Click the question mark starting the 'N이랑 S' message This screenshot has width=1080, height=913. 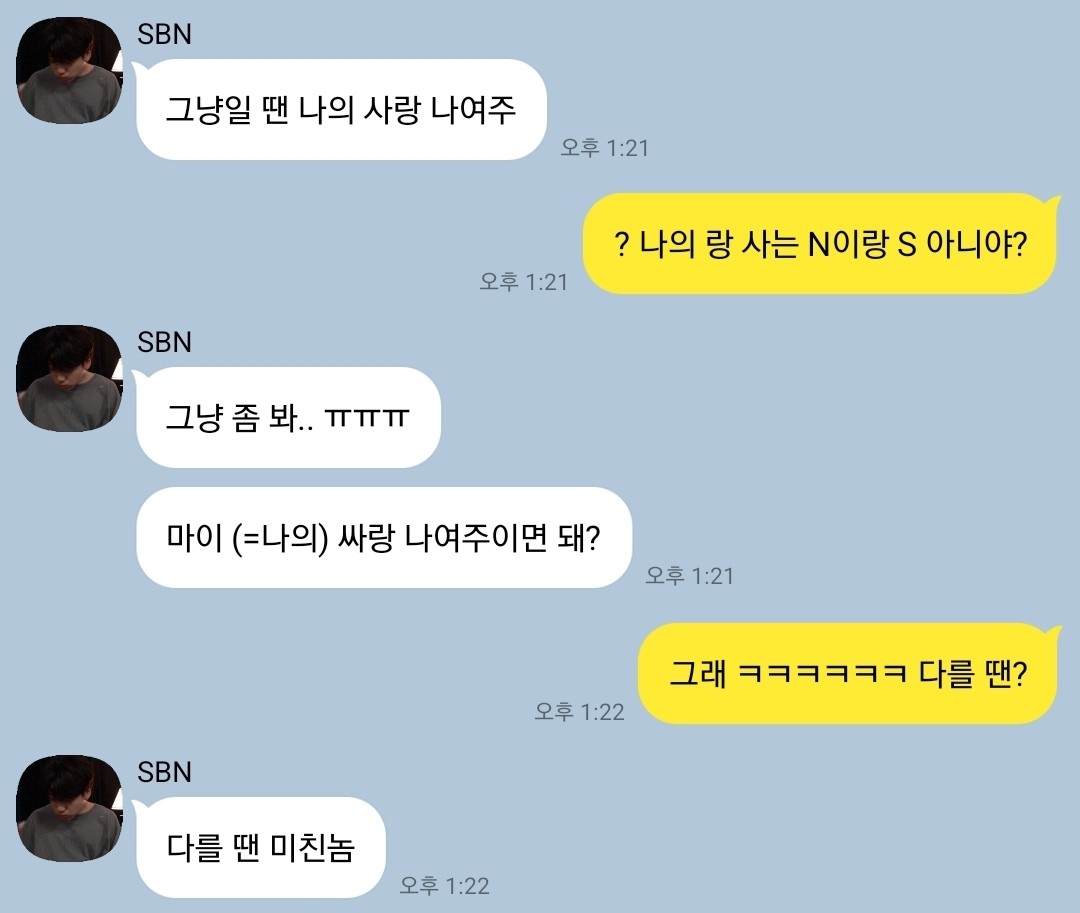click(x=621, y=244)
